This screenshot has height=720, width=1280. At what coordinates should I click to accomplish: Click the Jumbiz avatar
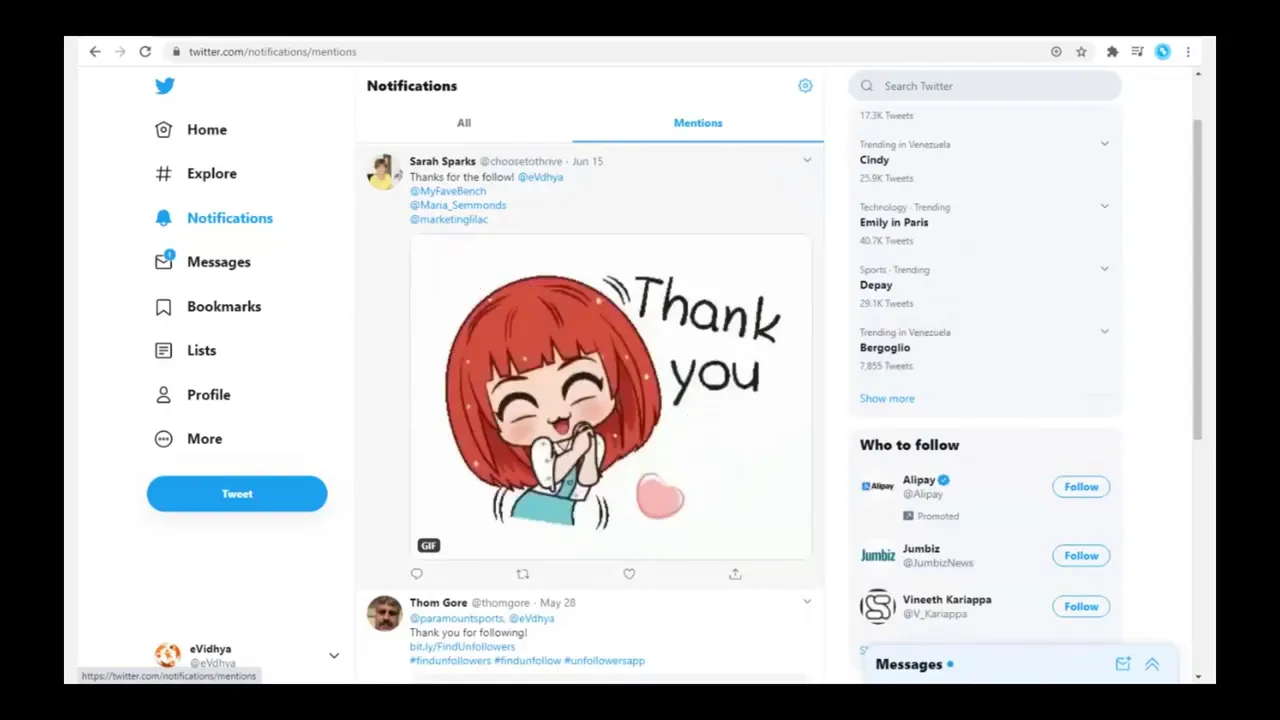coord(877,556)
